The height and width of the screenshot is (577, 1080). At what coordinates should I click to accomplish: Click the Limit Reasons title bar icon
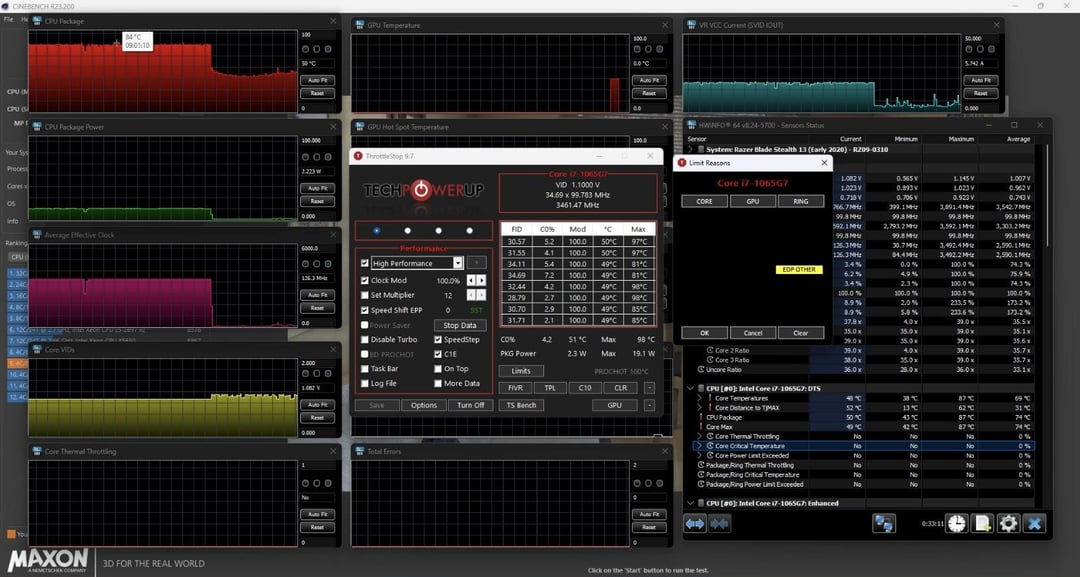(x=682, y=163)
